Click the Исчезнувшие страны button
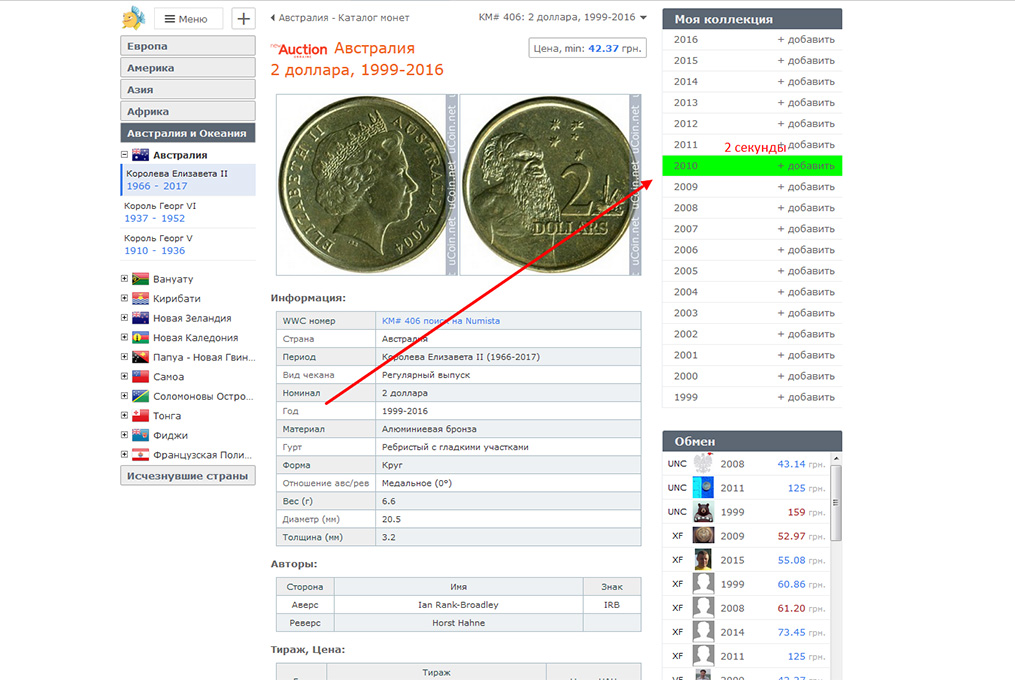 pyautogui.click(x=188, y=476)
